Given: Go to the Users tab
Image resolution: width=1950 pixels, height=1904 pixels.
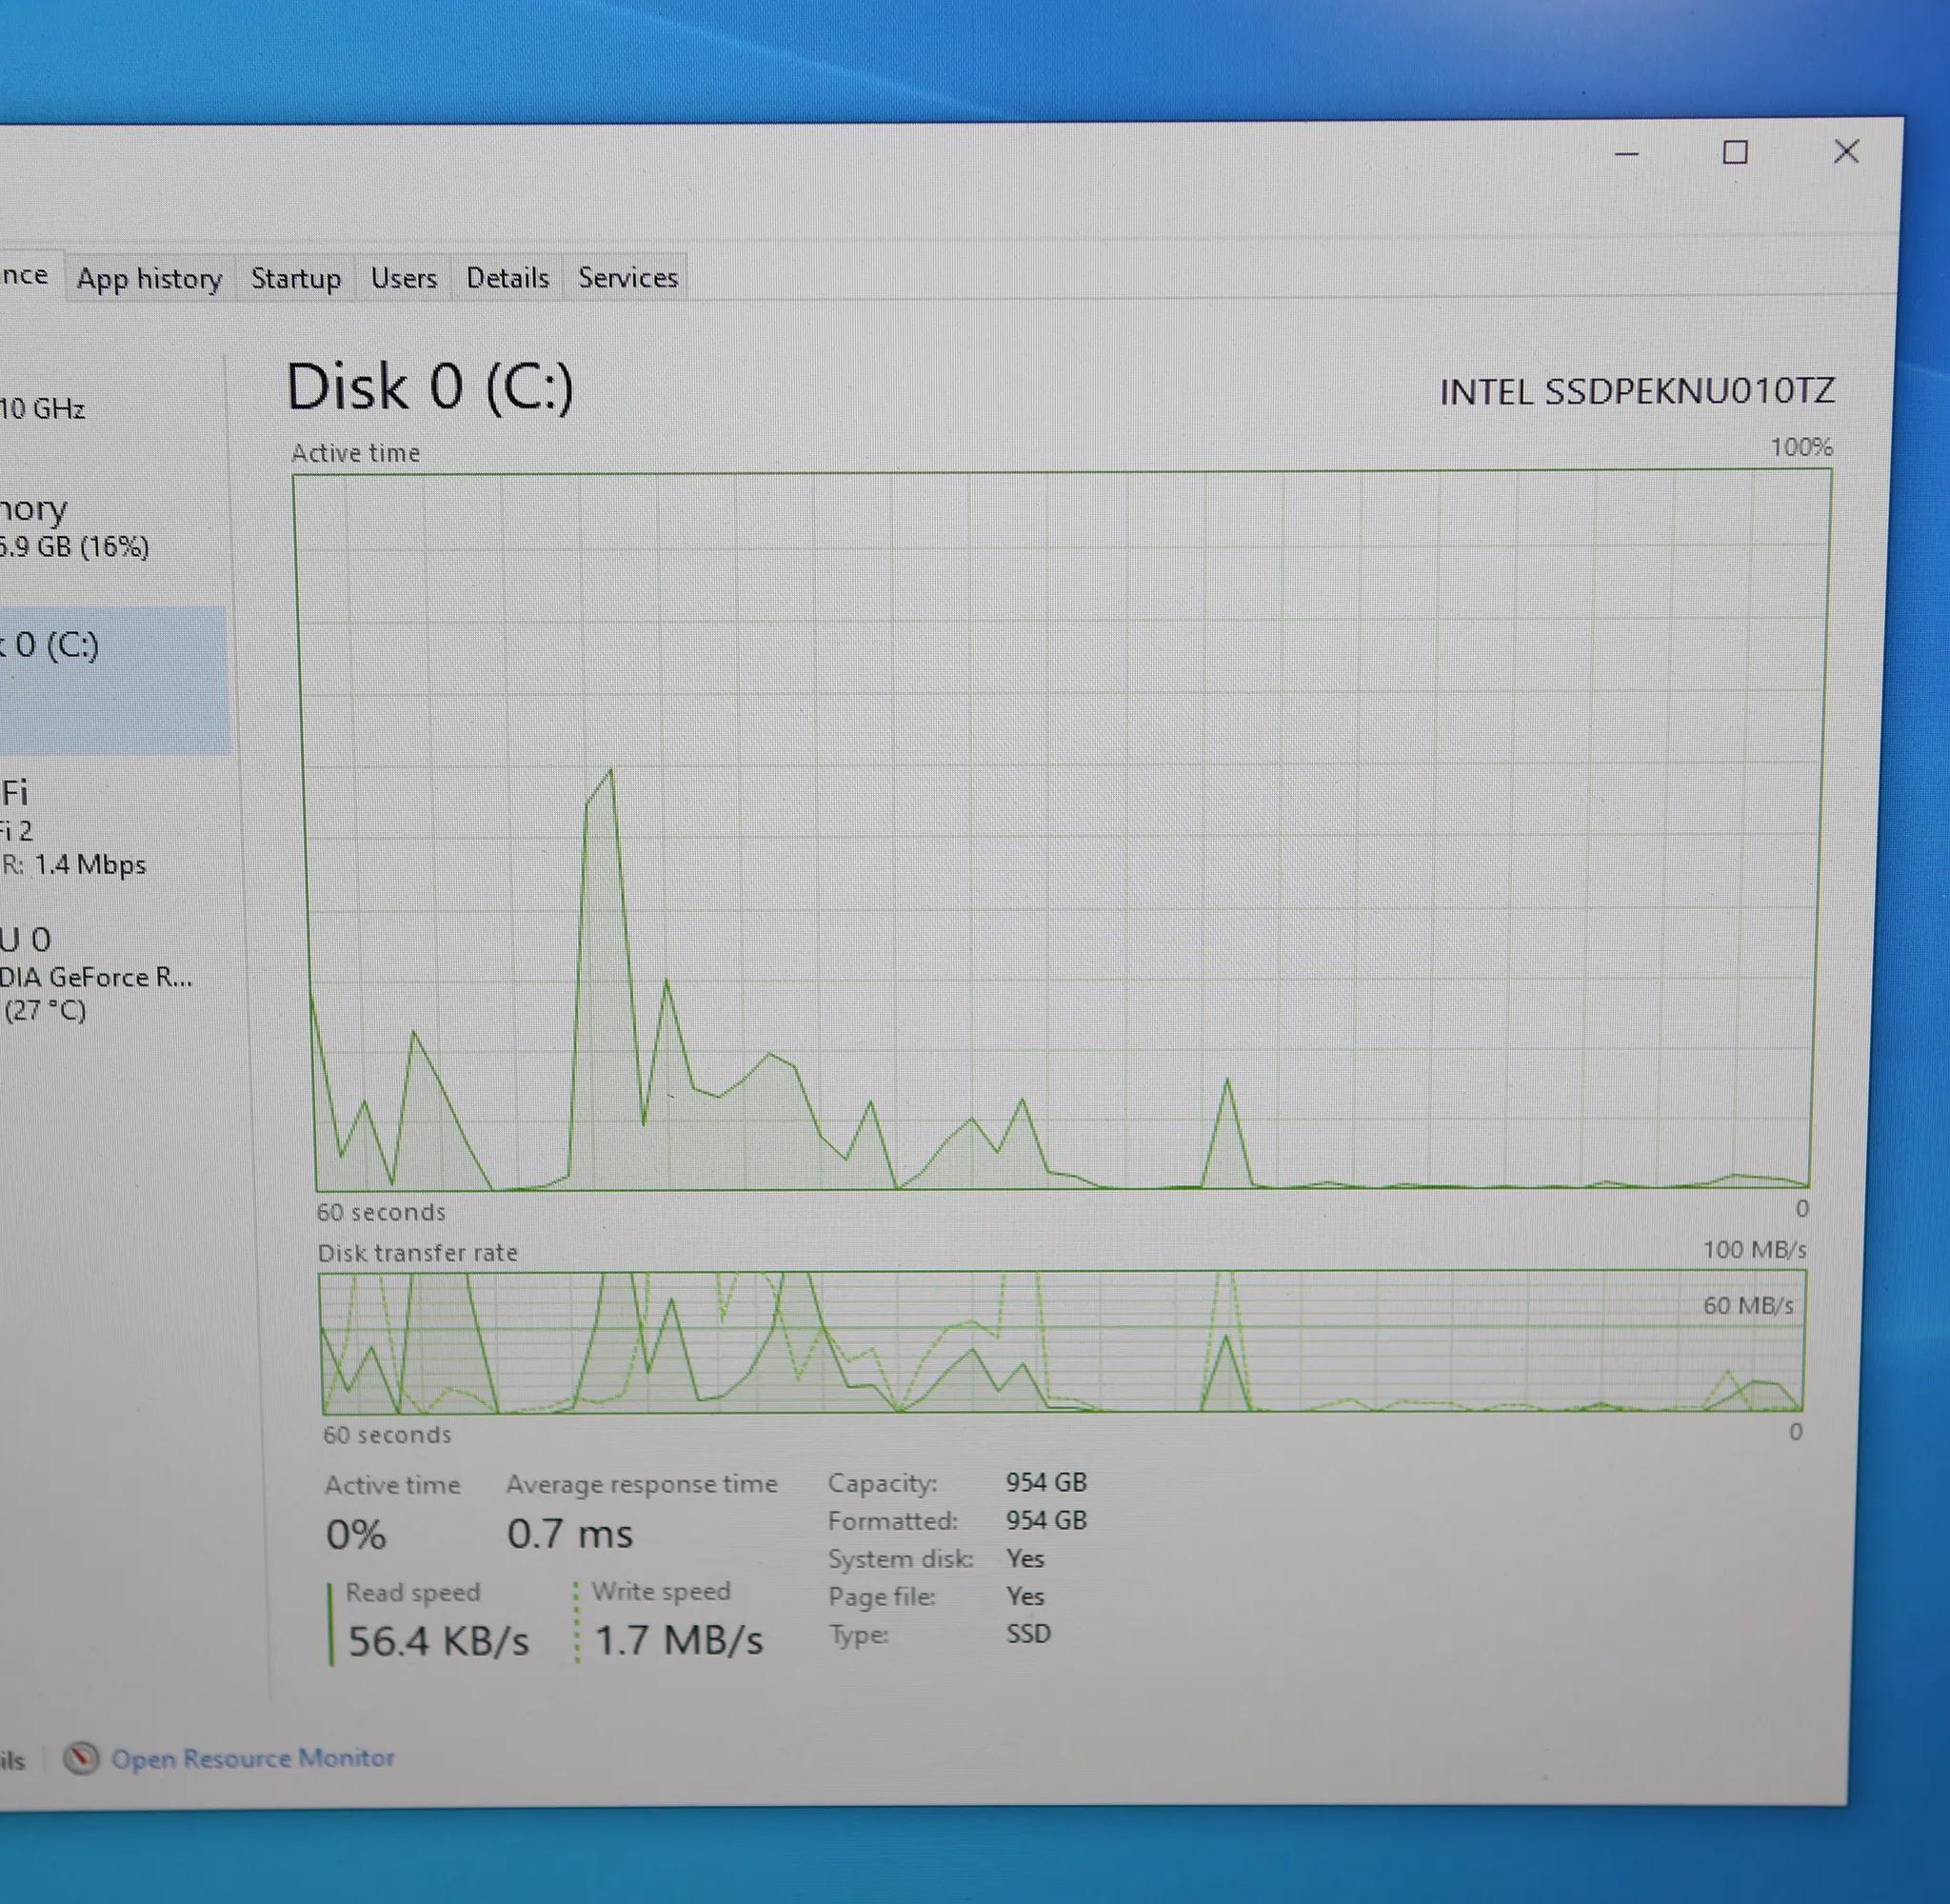Looking at the screenshot, I should pyautogui.click(x=403, y=278).
